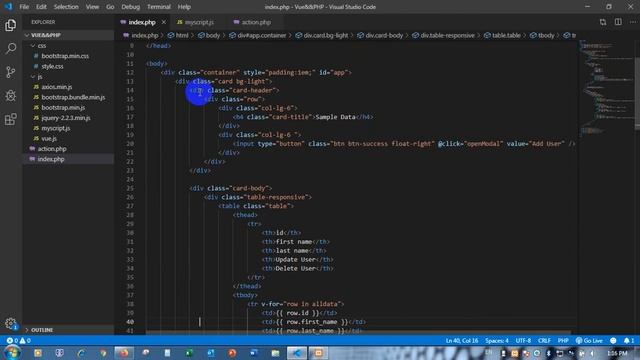Open vue.js in Explorer
The height and width of the screenshot is (360, 640).
[49, 138]
